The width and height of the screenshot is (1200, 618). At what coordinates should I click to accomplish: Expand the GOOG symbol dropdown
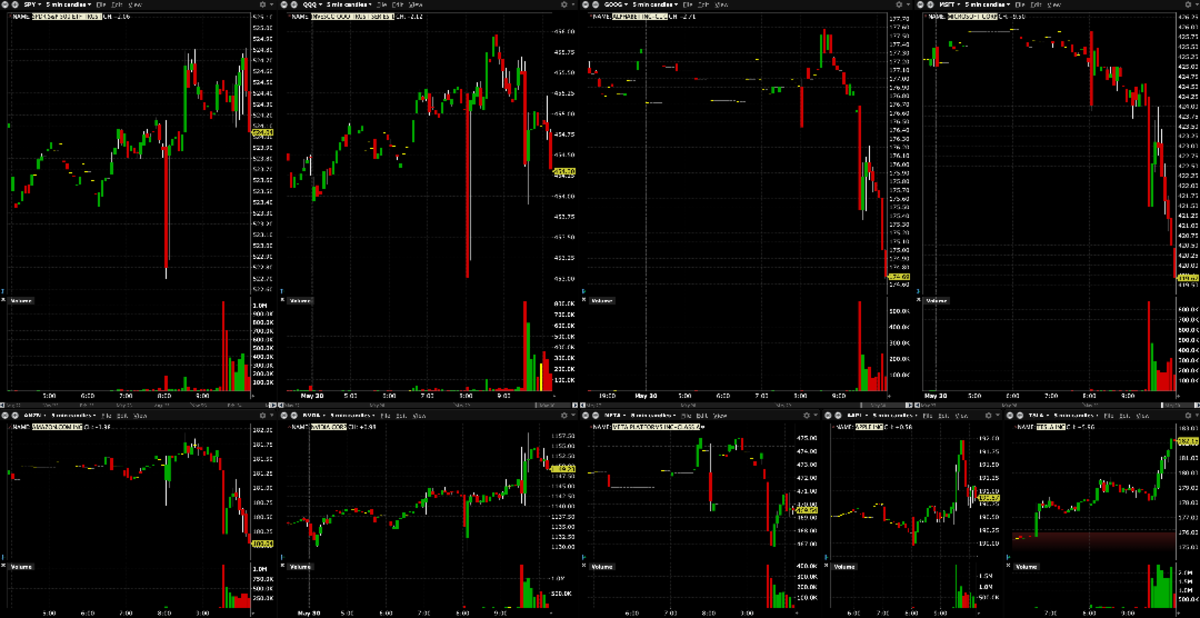626,5
